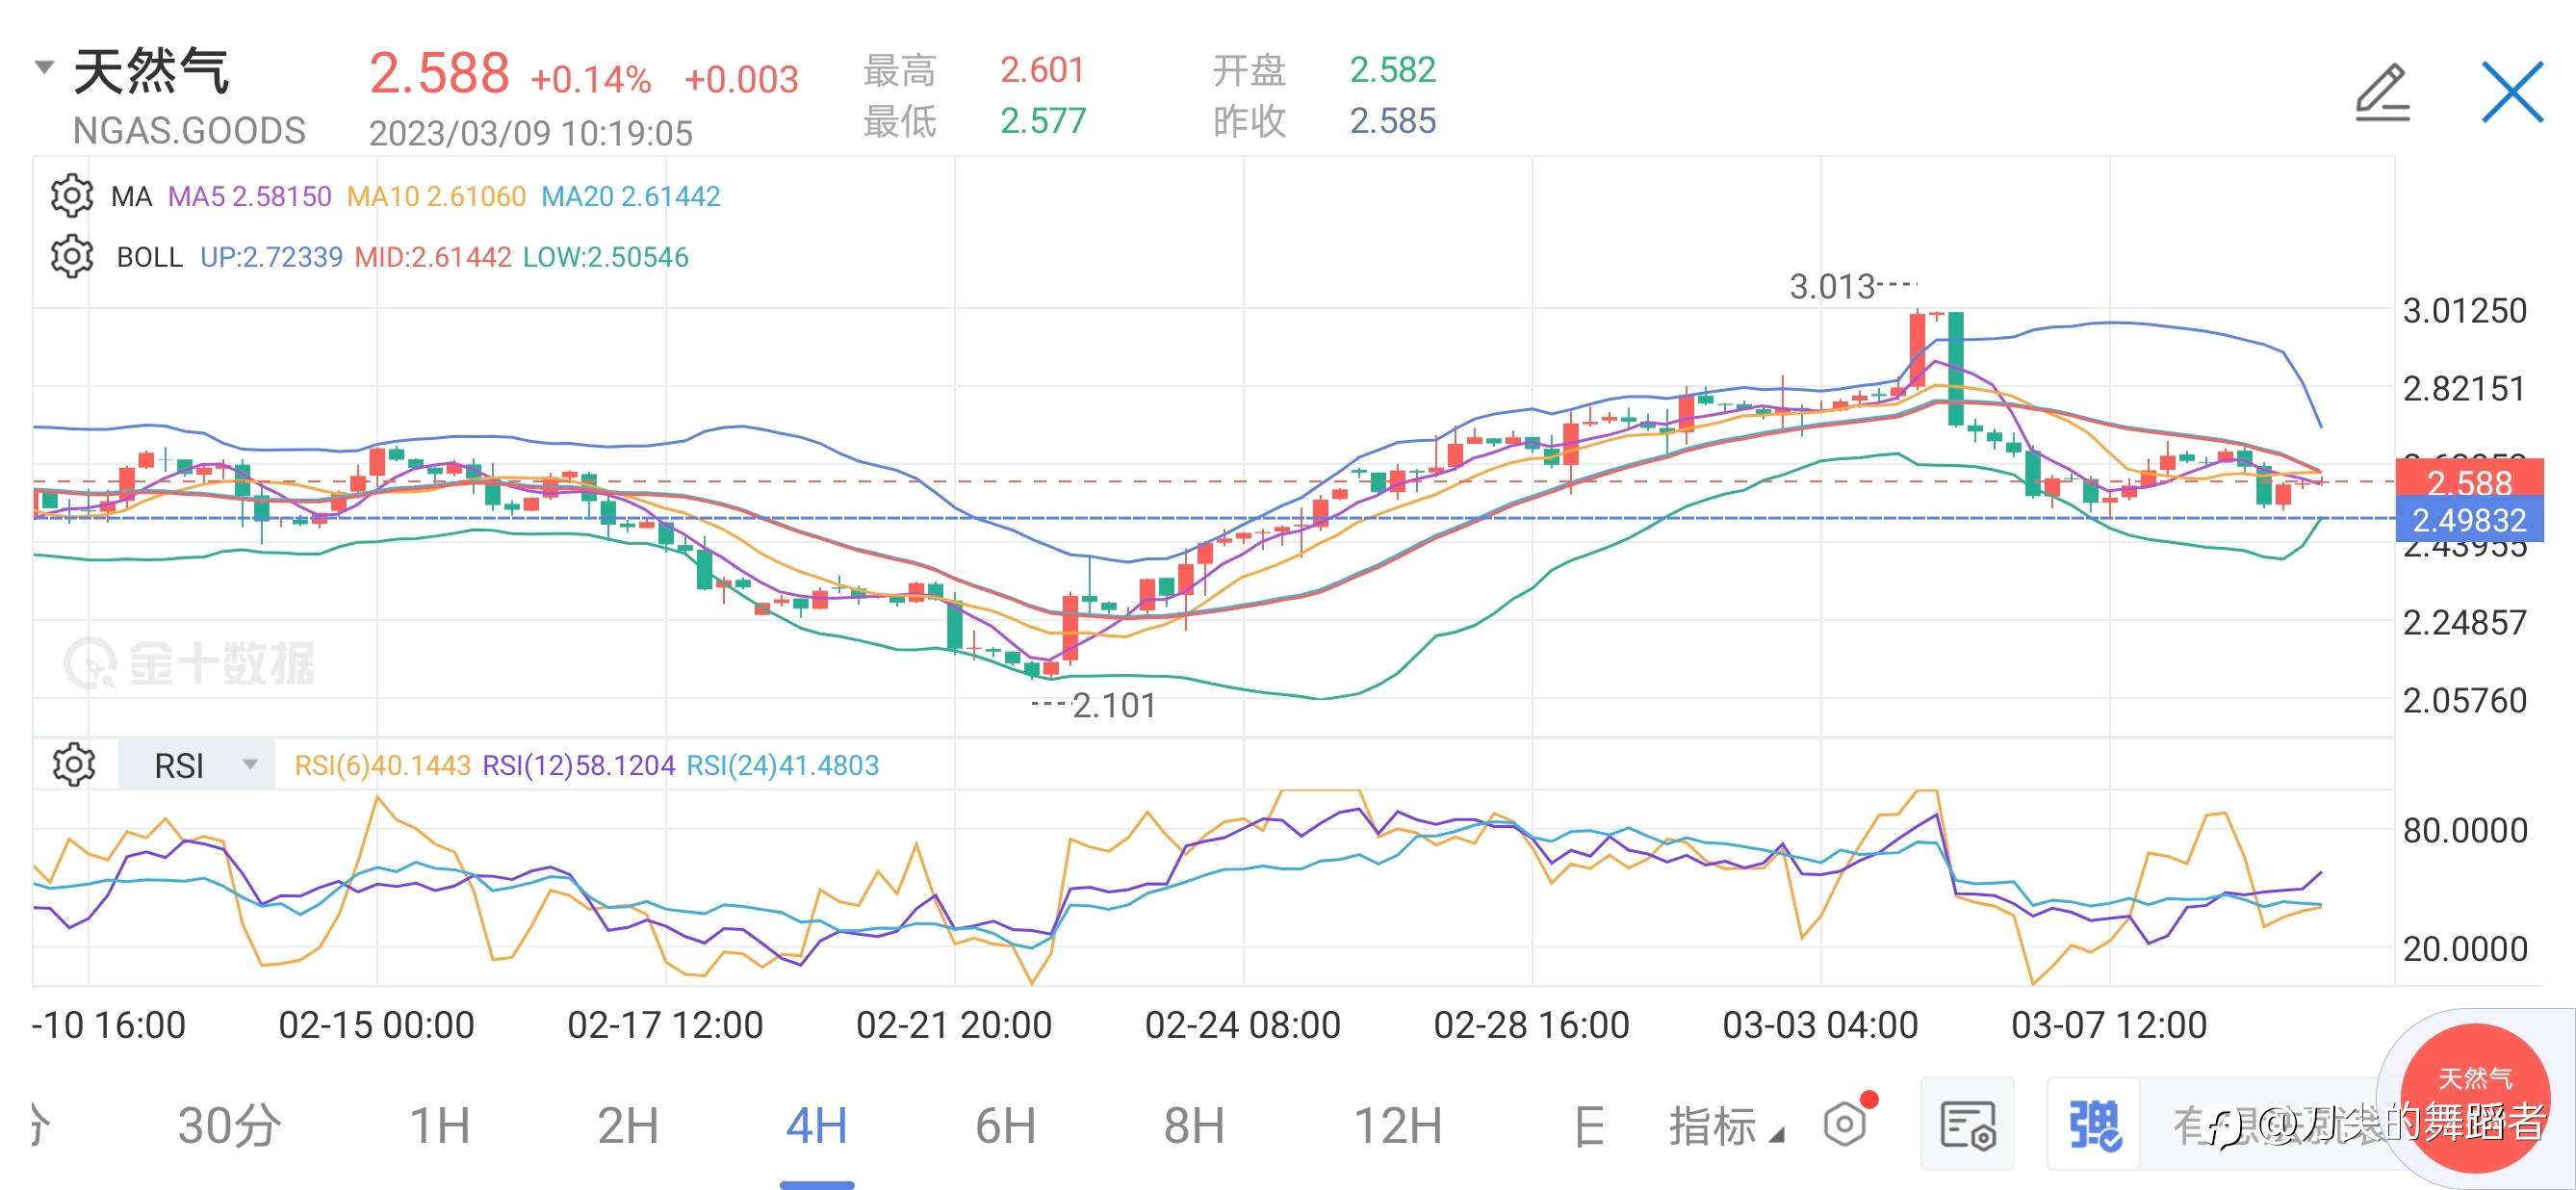Open RSI indicator settings gear

[x=73, y=765]
